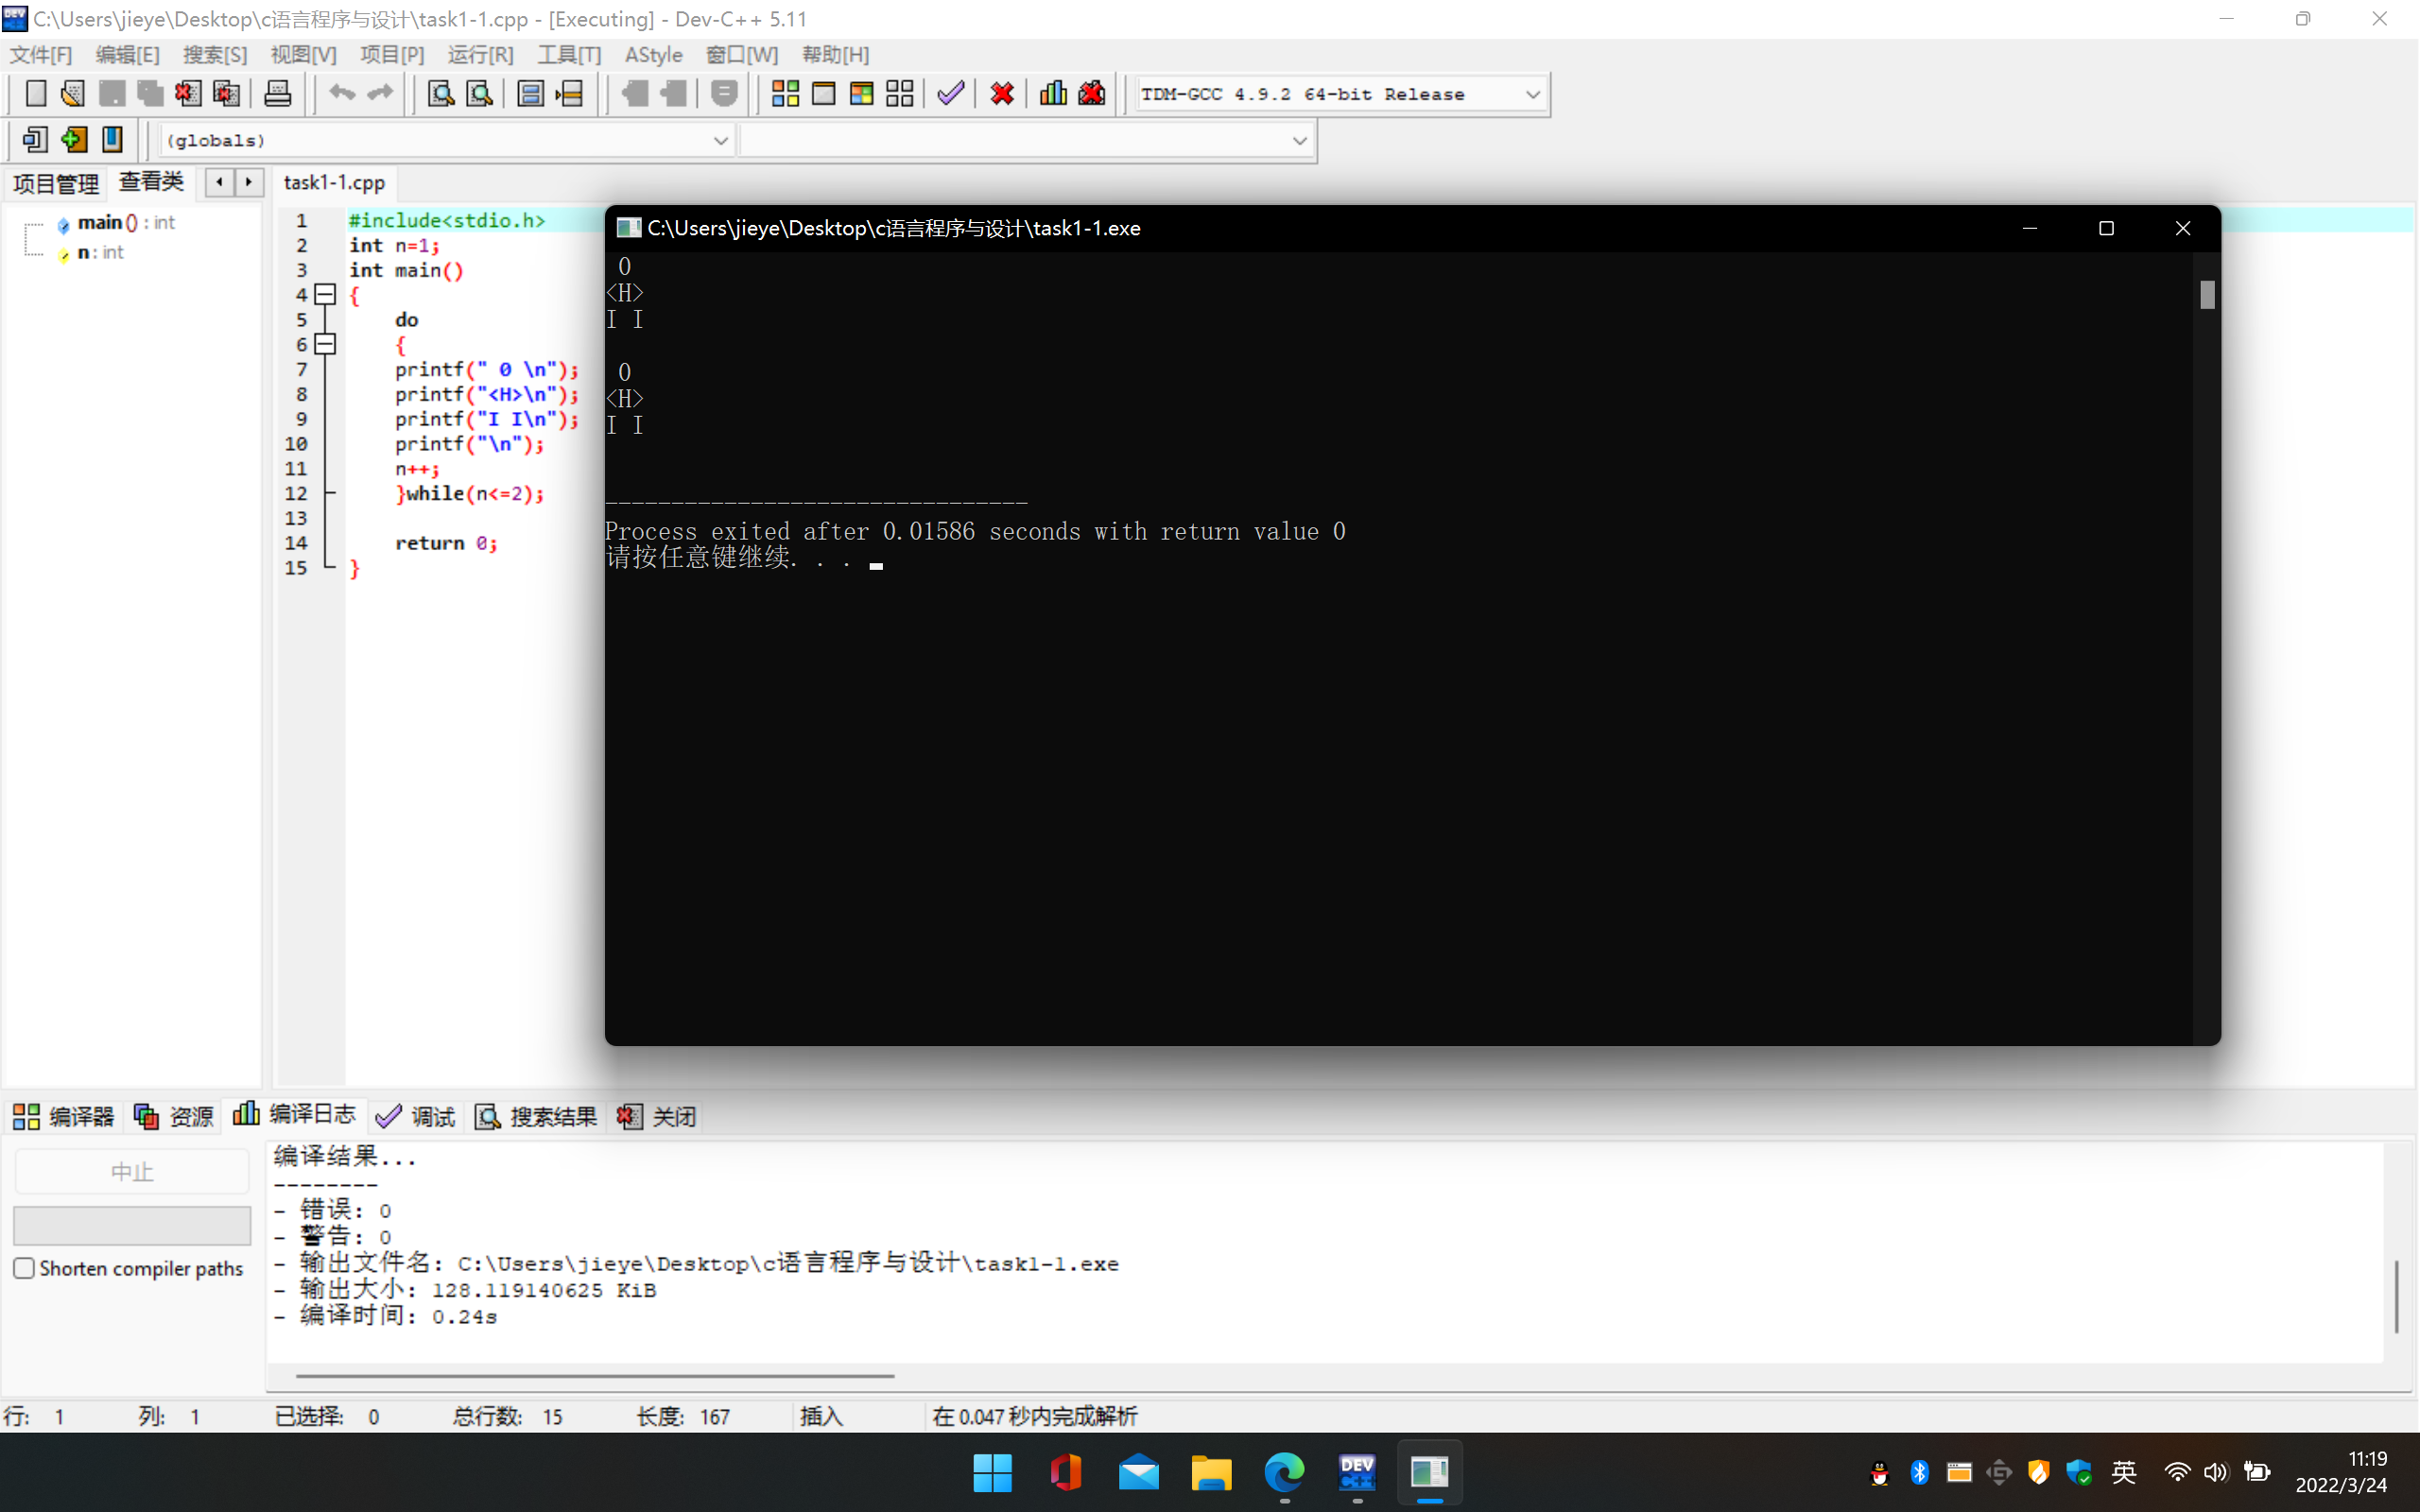Click the console window vertical scrollbar thumb
This screenshot has height=1512, width=2420.
[2207, 295]
